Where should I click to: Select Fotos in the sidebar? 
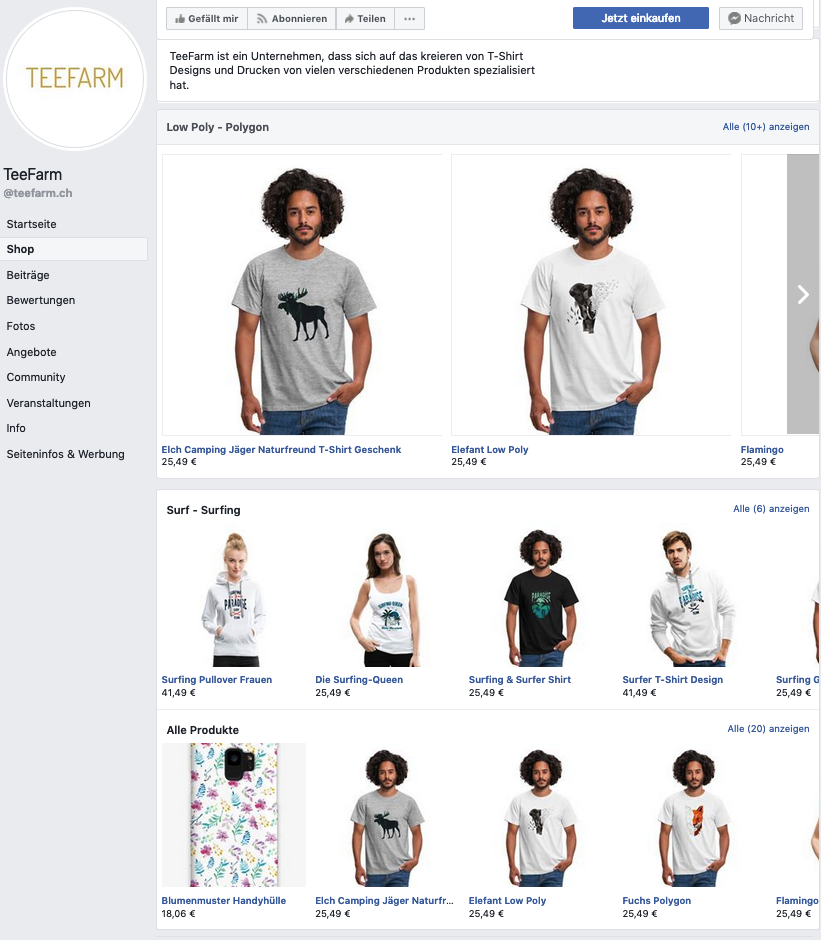pos(21,326)
